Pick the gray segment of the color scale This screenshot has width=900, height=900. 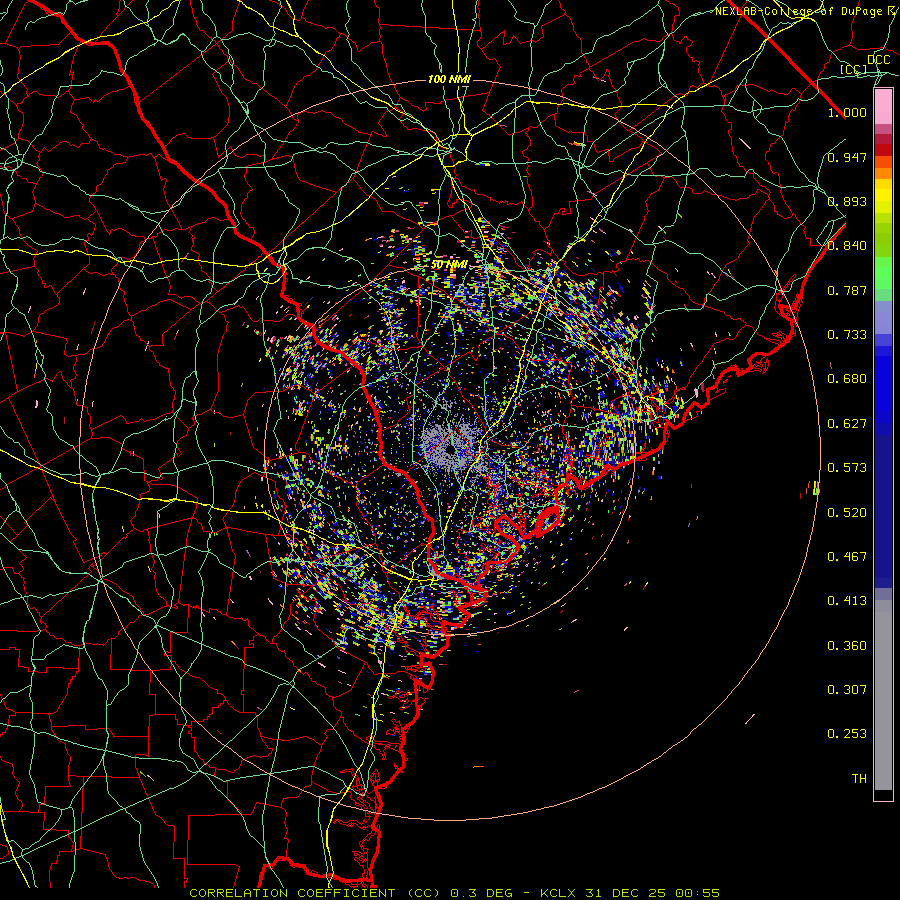coord(883,695)
